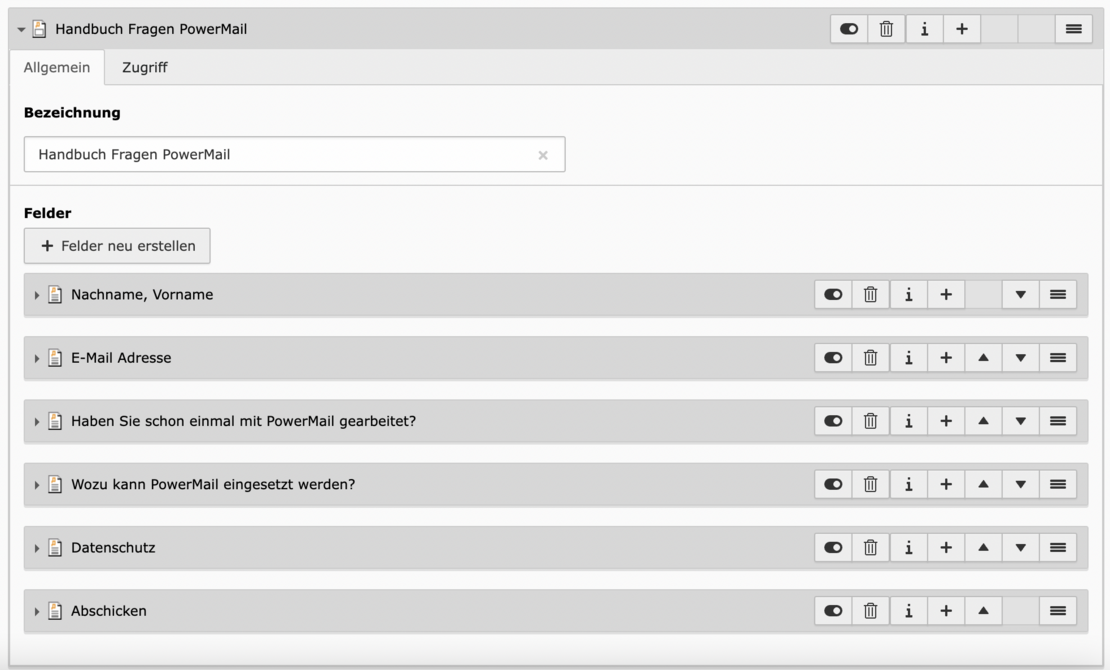Clear the Bezeichnung text field

point(543,155)
